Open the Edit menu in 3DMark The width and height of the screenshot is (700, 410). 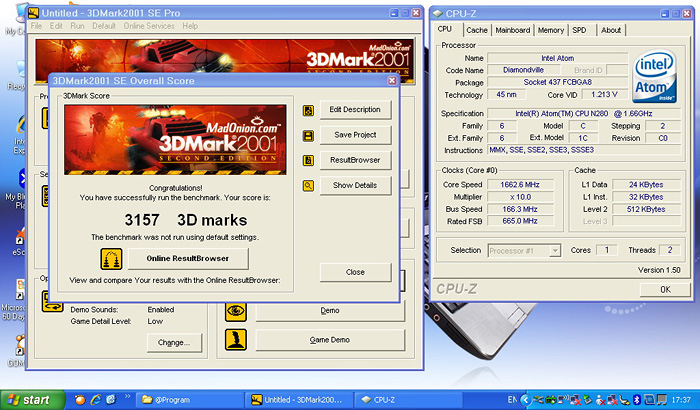56,26
